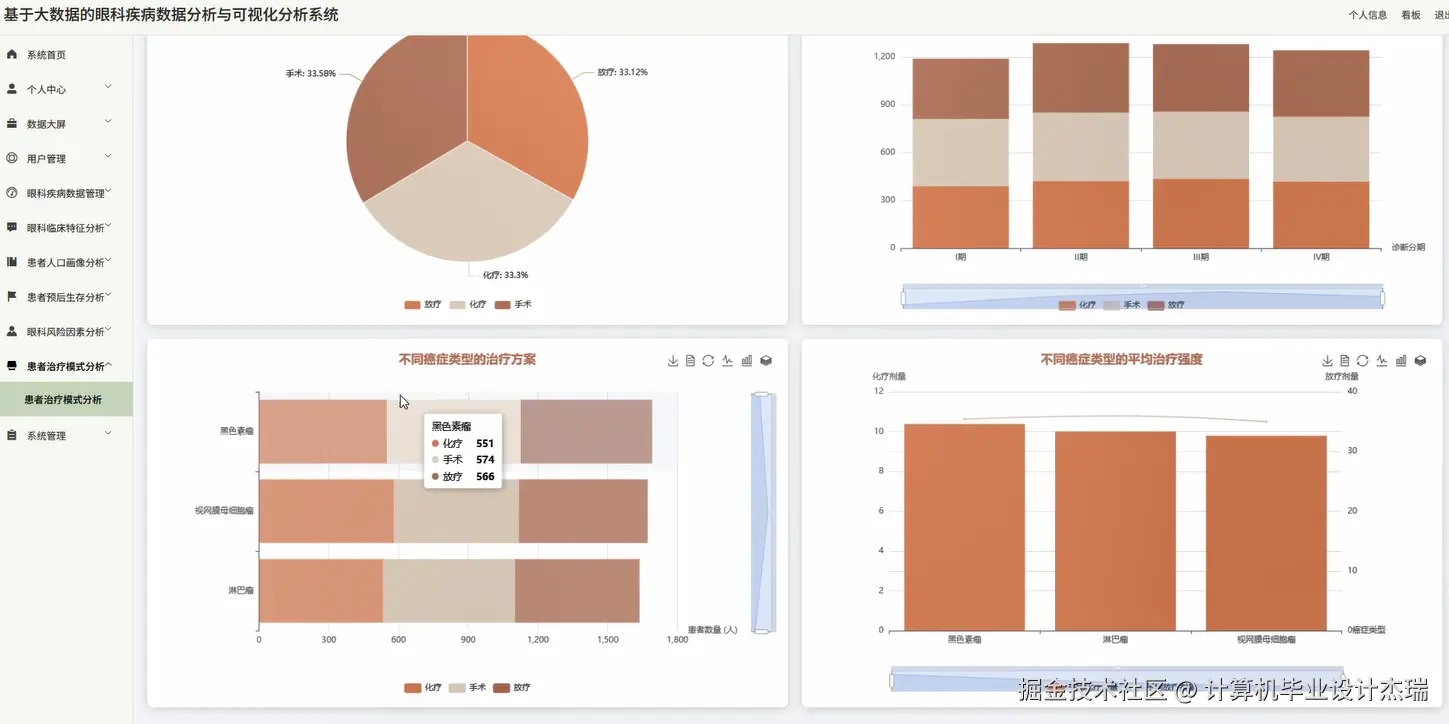1449x724 pixels.
Task: Toggle 化疗 legend under 诊断分期 stacked chart
Action: [x=1077, y=305]
